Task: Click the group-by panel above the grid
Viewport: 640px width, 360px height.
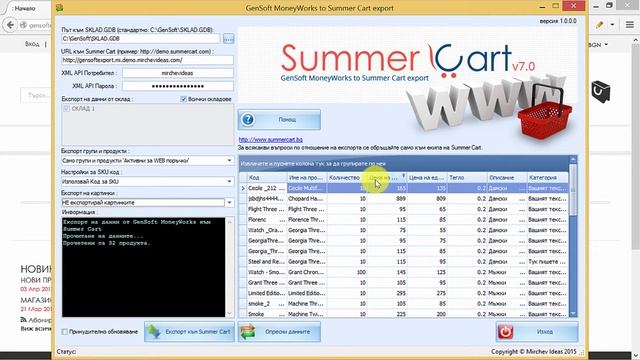Action: 404,164
